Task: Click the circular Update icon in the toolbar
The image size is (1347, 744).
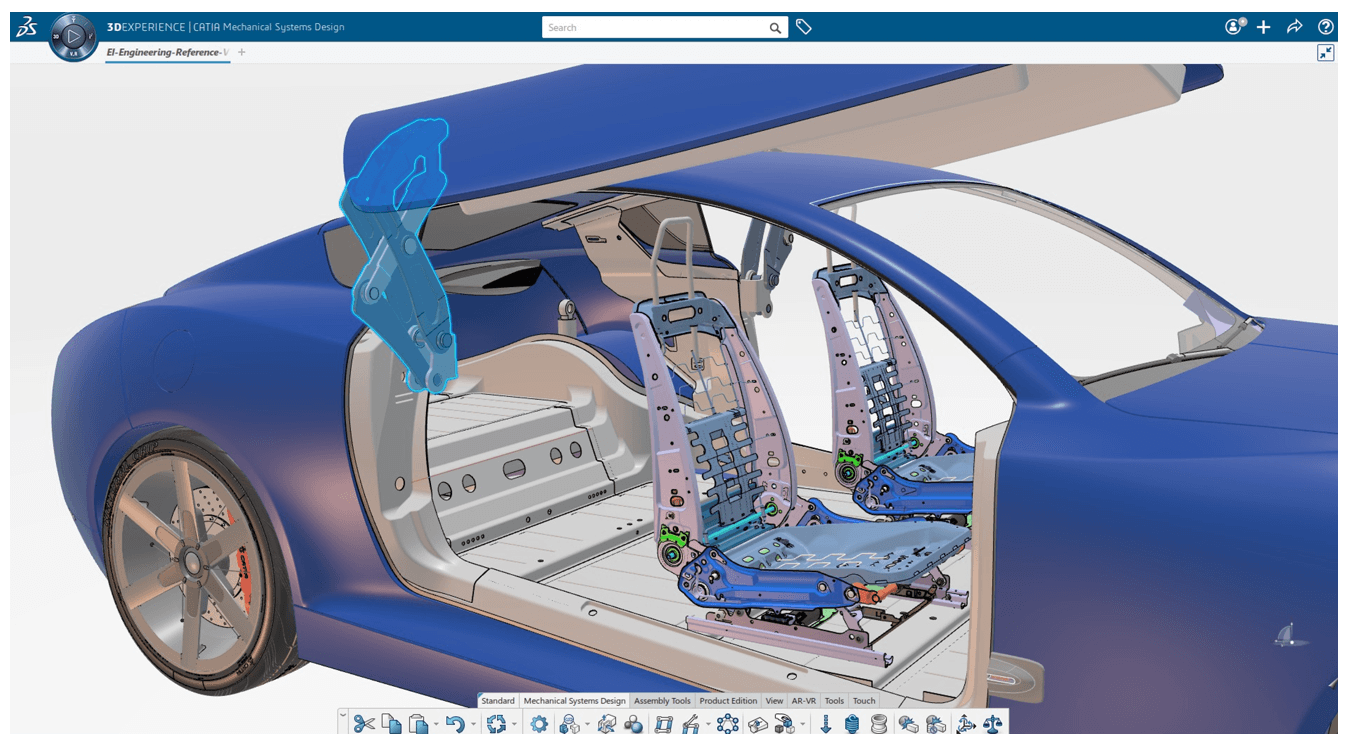Action: (499, 723)
